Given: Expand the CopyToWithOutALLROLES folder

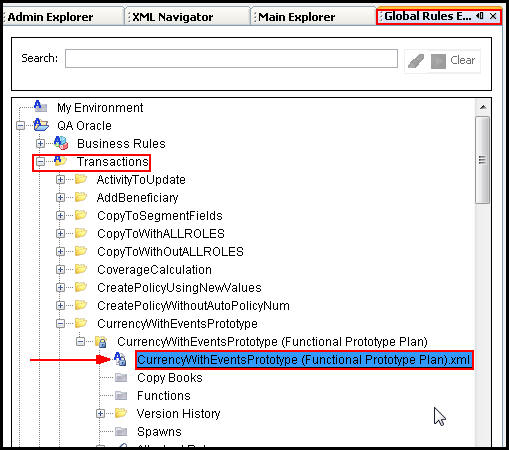Looking at the screenshot, I should point(60,252).
